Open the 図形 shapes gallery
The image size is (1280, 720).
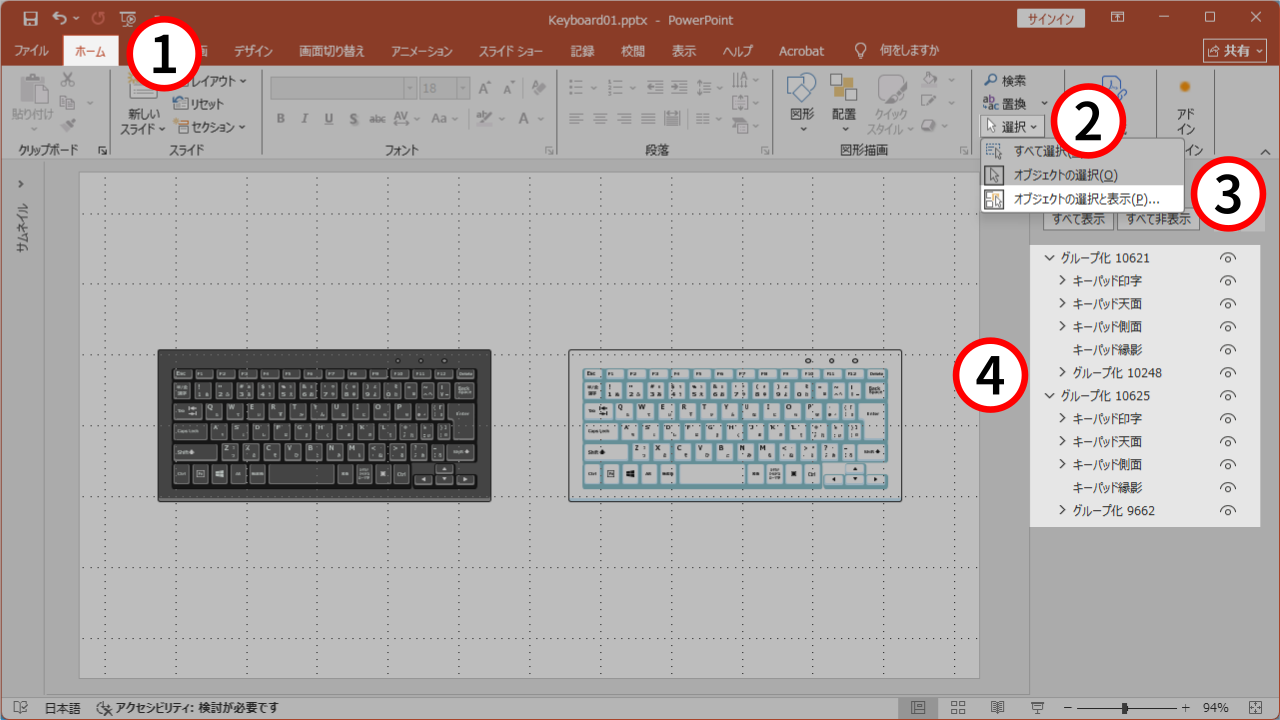coord(802,103)
